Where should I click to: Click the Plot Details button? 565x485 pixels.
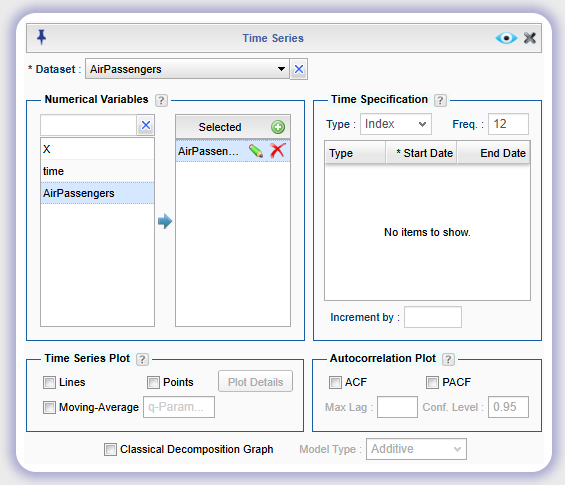tap(255, 382)
